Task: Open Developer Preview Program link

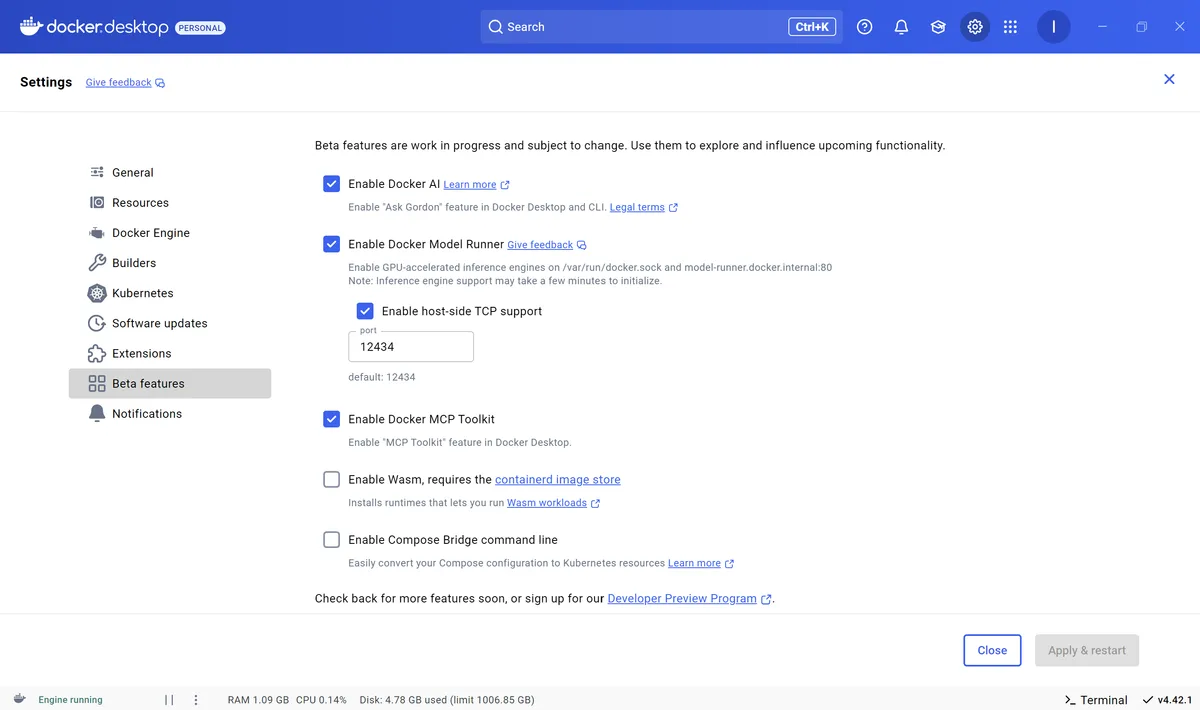Action: coord(682,599)
